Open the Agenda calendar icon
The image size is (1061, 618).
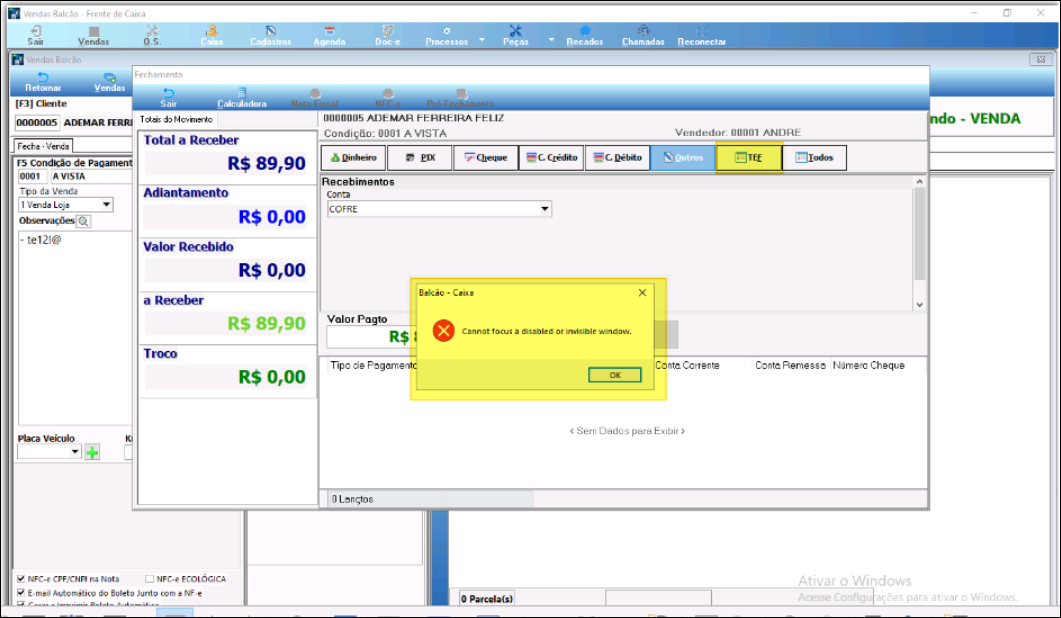(329, 35)
